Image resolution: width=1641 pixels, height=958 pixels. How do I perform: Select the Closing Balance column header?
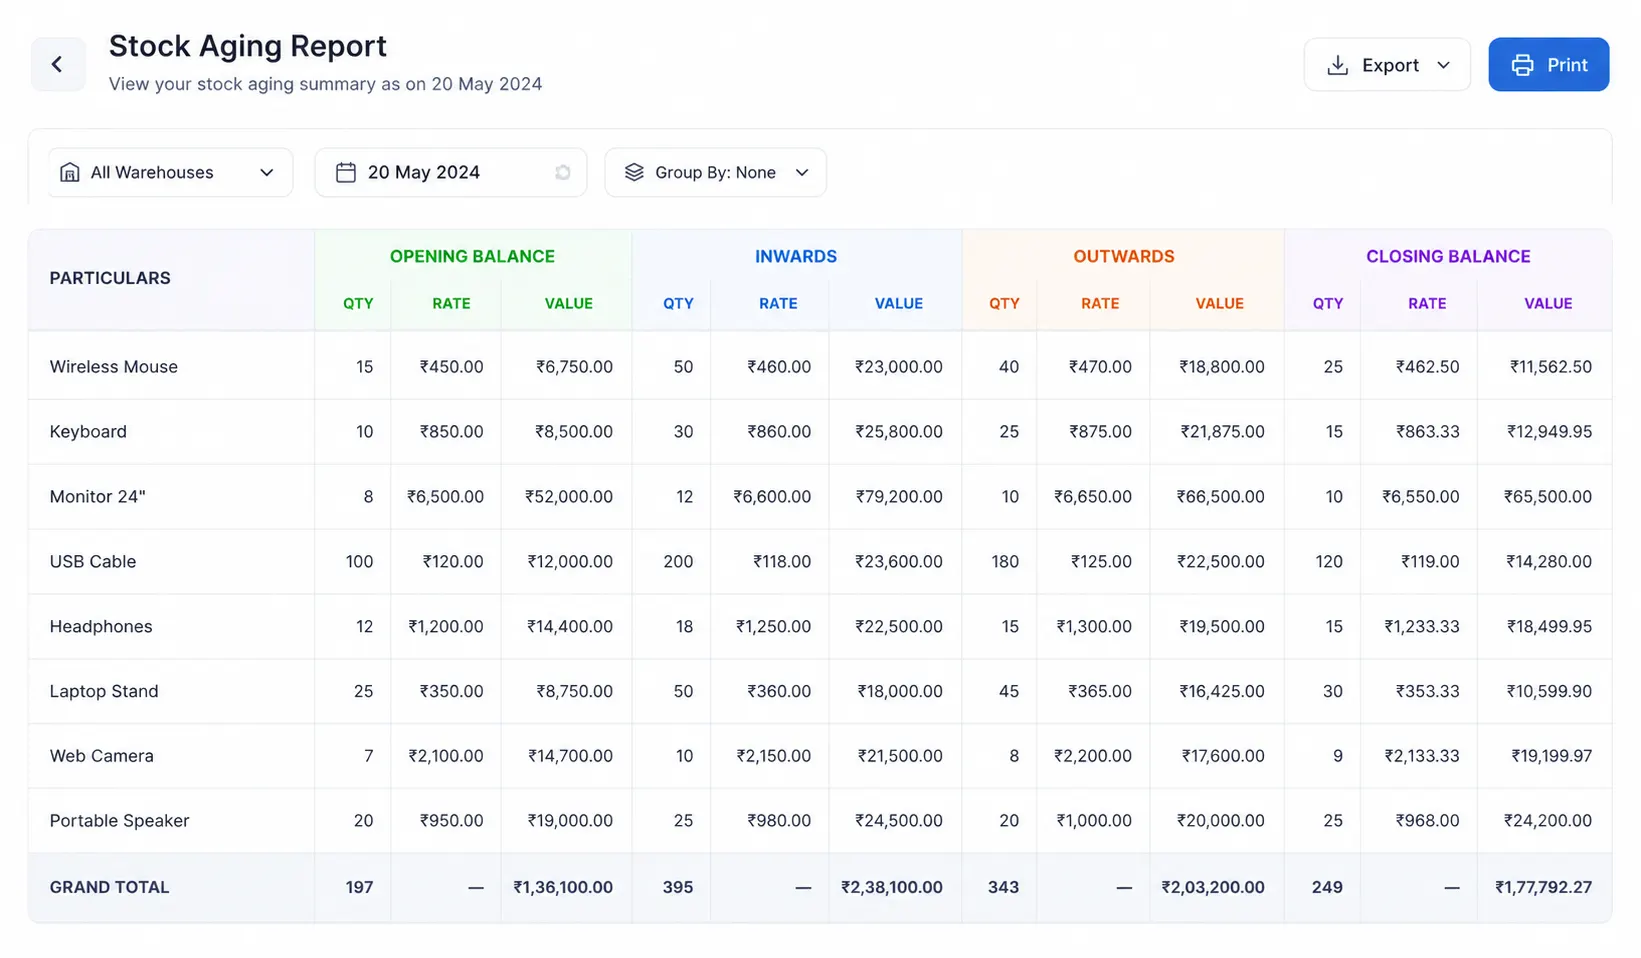click(1448, 256)
